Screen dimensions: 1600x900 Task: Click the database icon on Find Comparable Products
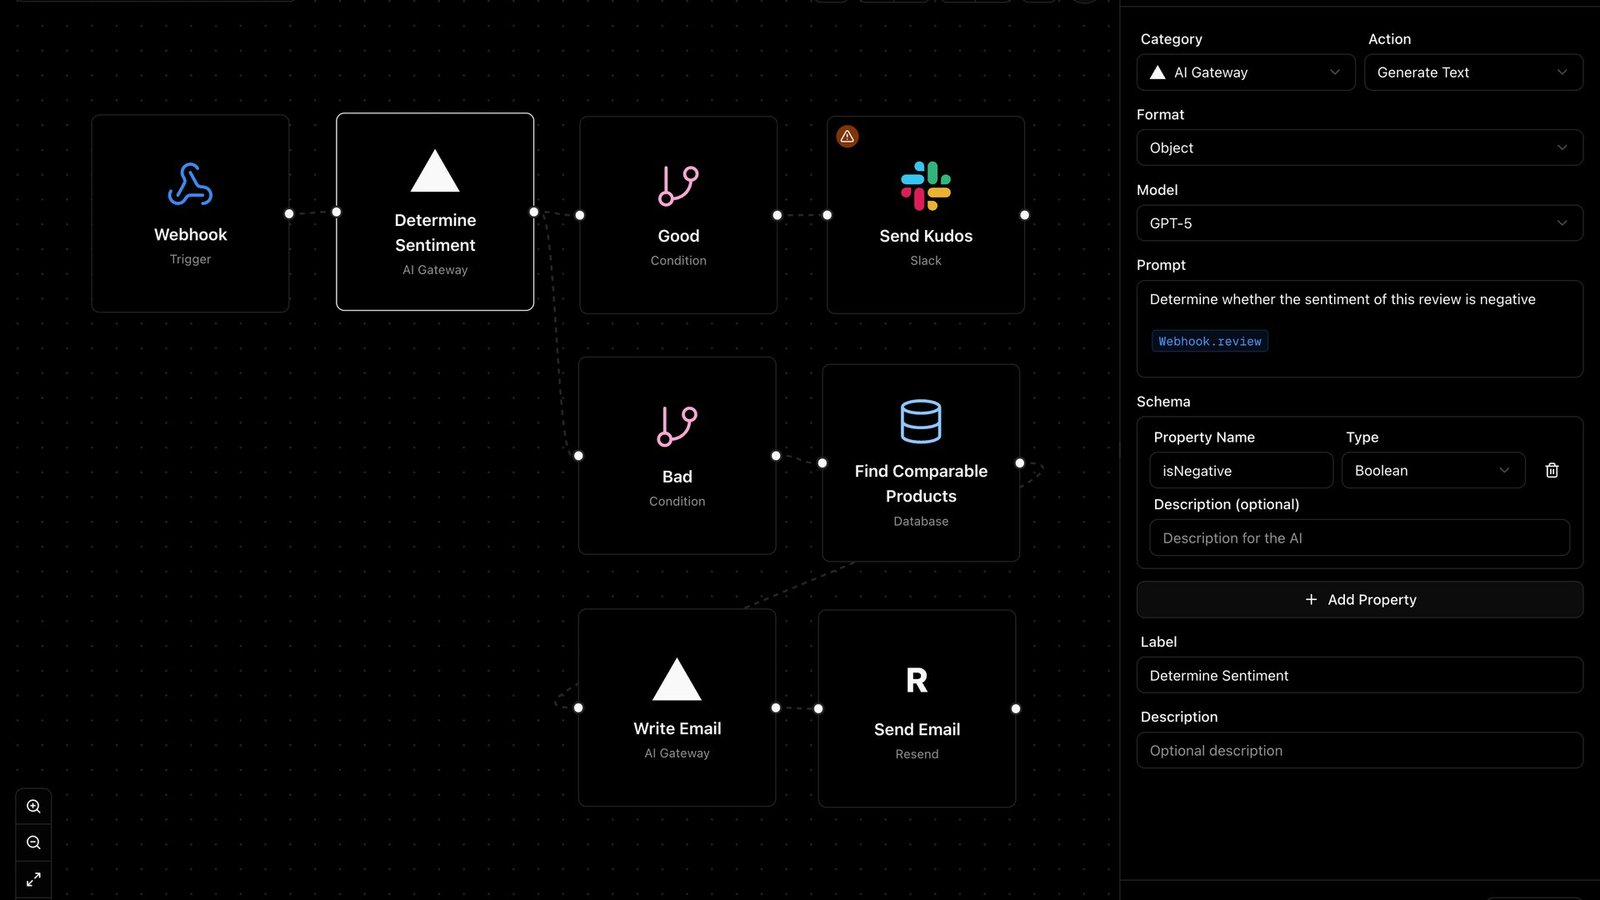coord(921,421)
